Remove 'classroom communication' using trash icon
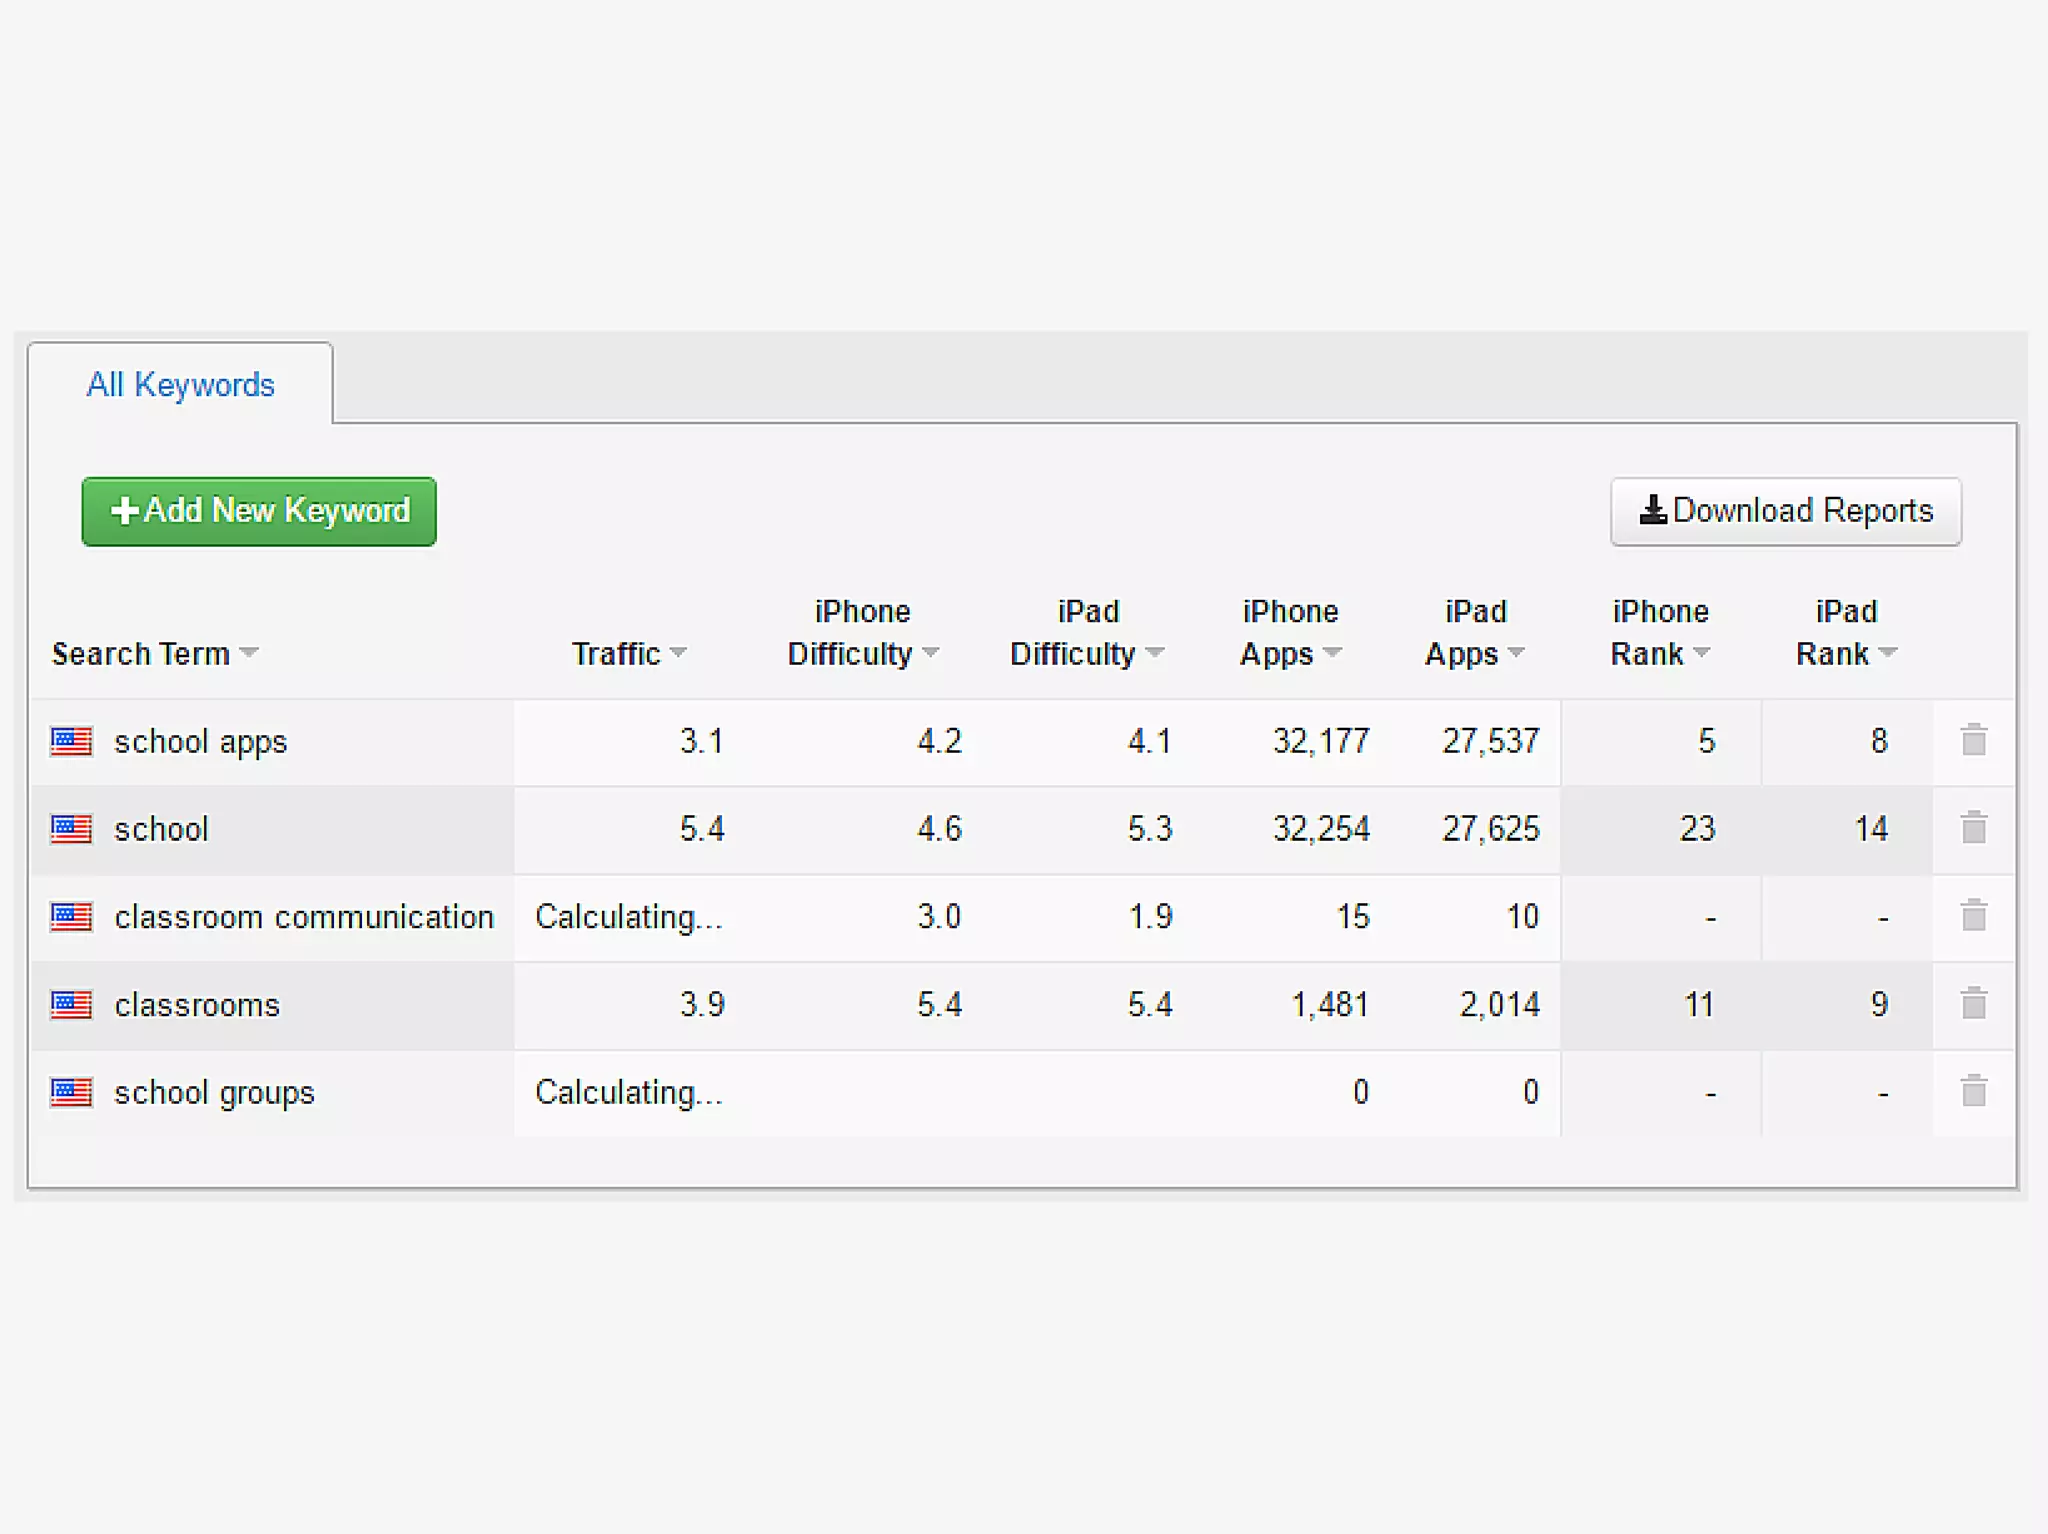The image size is (2048, 1534). [x=1973, y=916]
